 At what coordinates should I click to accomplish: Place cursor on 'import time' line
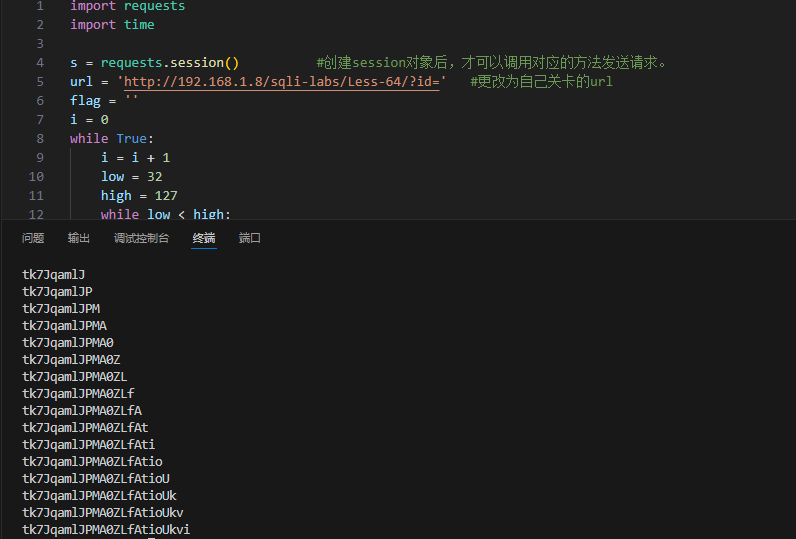click(112, 25)
